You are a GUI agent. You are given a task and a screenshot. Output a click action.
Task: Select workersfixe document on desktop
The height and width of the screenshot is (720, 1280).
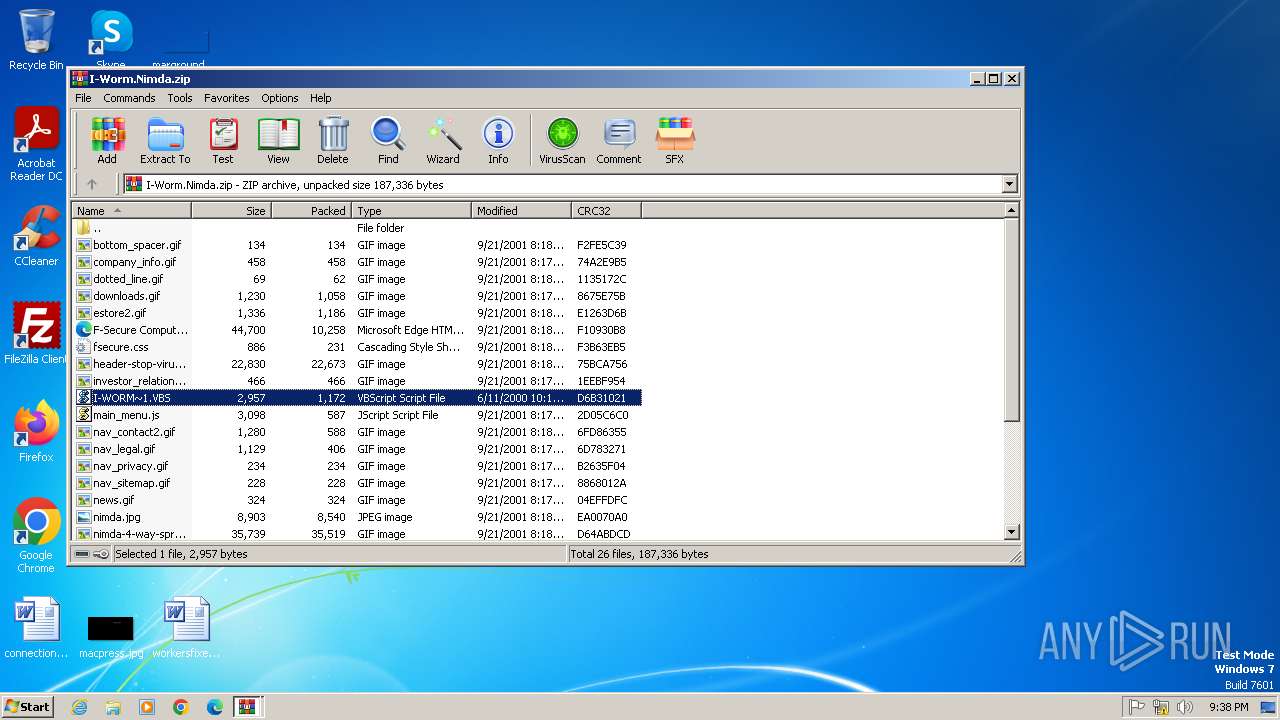point(186,628)
